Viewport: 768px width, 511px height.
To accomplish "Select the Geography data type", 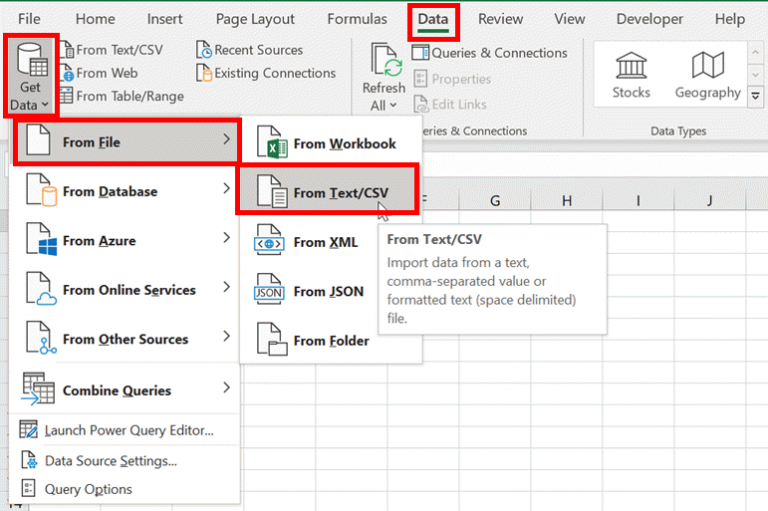I will click(x=708, y=75).
